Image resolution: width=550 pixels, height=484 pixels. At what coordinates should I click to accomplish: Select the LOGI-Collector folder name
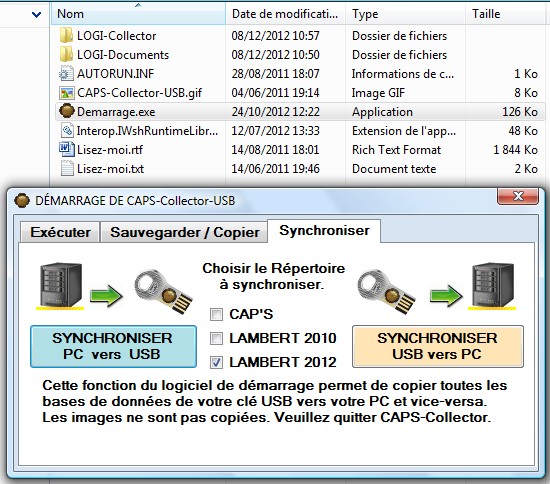116,36
